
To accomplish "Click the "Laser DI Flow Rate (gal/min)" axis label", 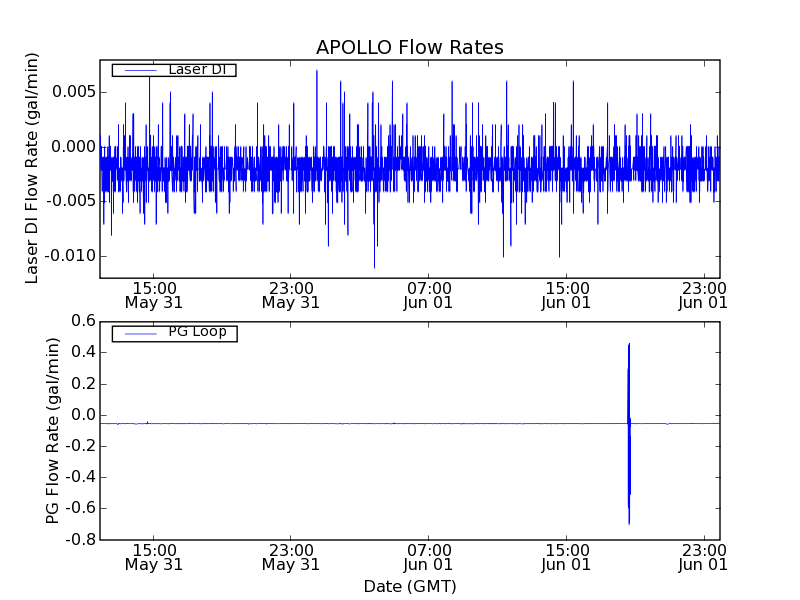I will [32, 168].
